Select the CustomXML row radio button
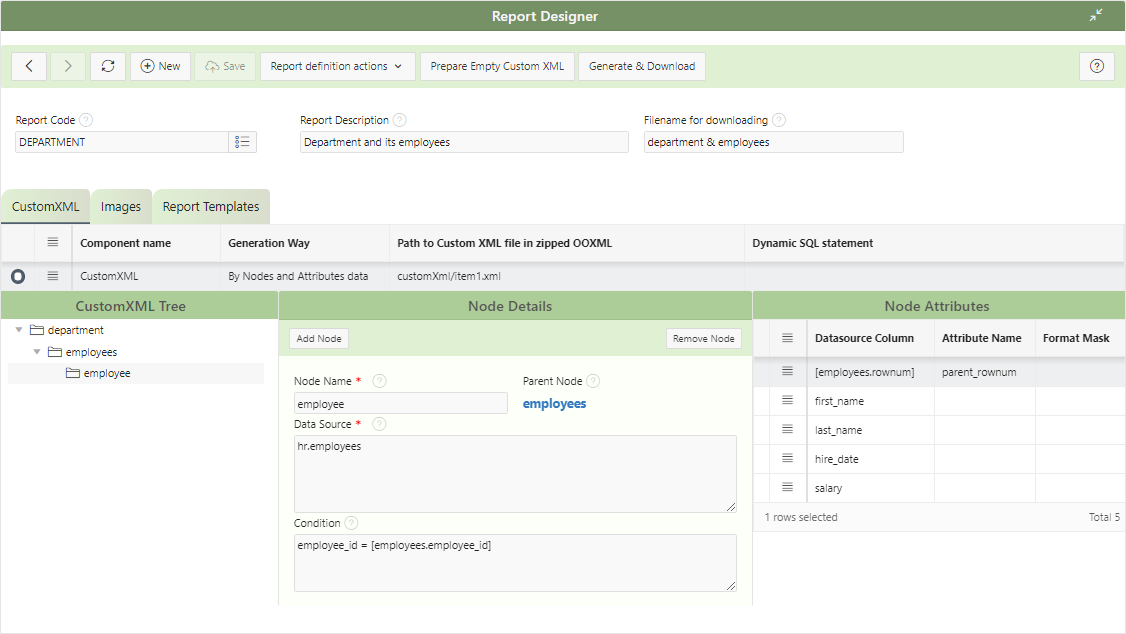This screenshot has height=634, width=1126. tap(18, 276)
